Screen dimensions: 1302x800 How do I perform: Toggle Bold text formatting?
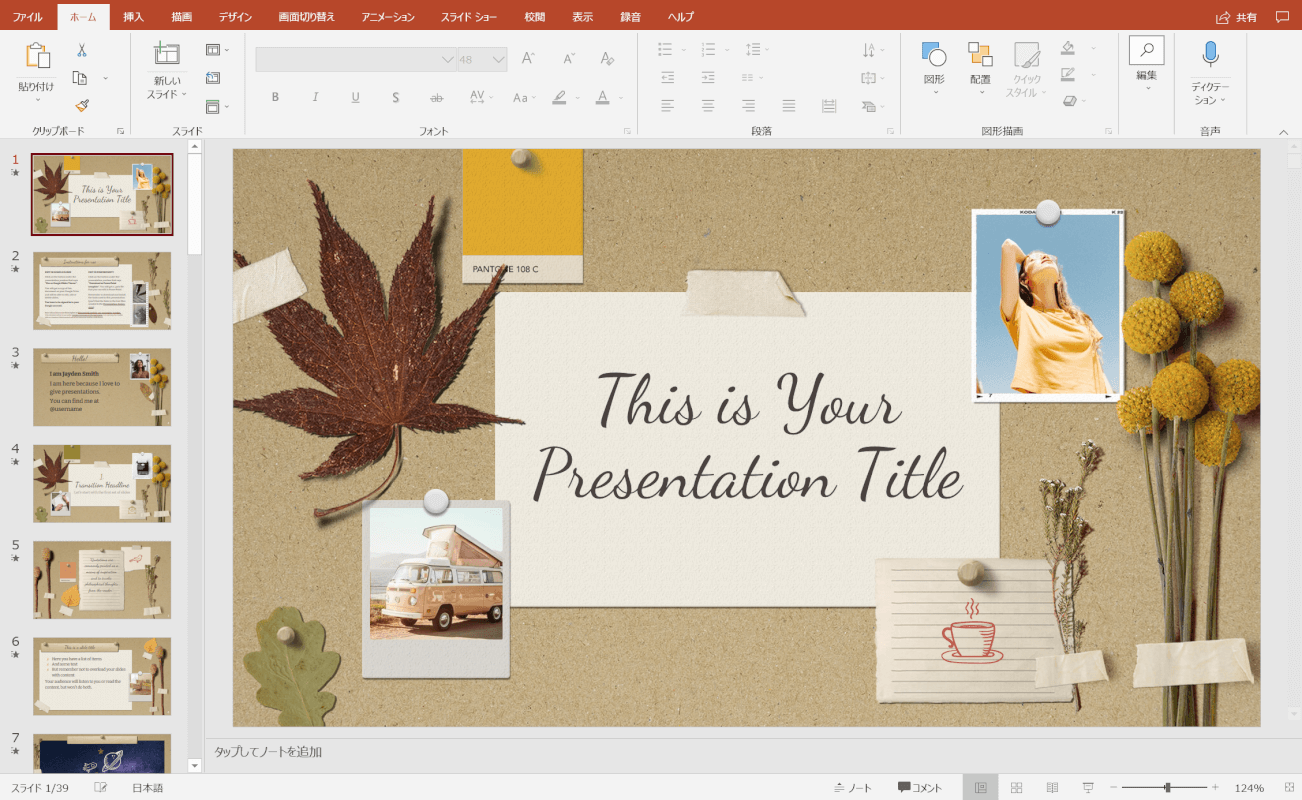(x=276, y=98)
